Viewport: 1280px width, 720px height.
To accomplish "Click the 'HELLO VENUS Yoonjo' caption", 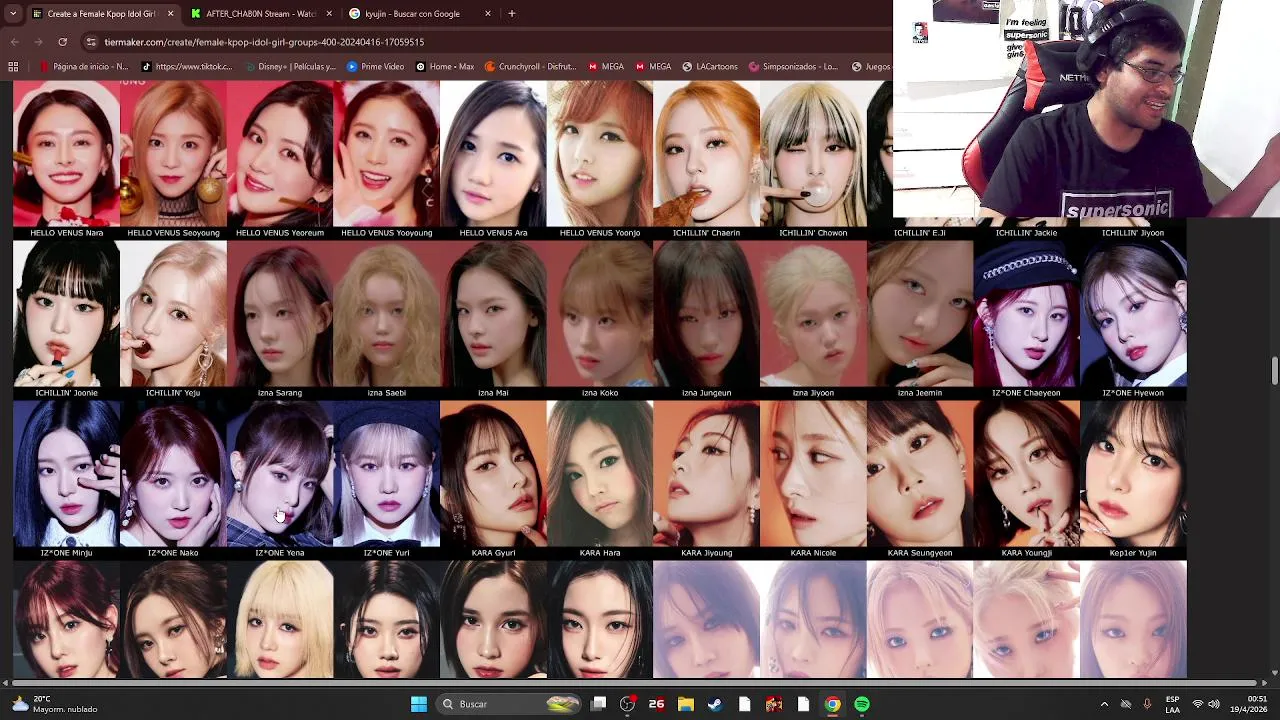I will pos(600,233).
